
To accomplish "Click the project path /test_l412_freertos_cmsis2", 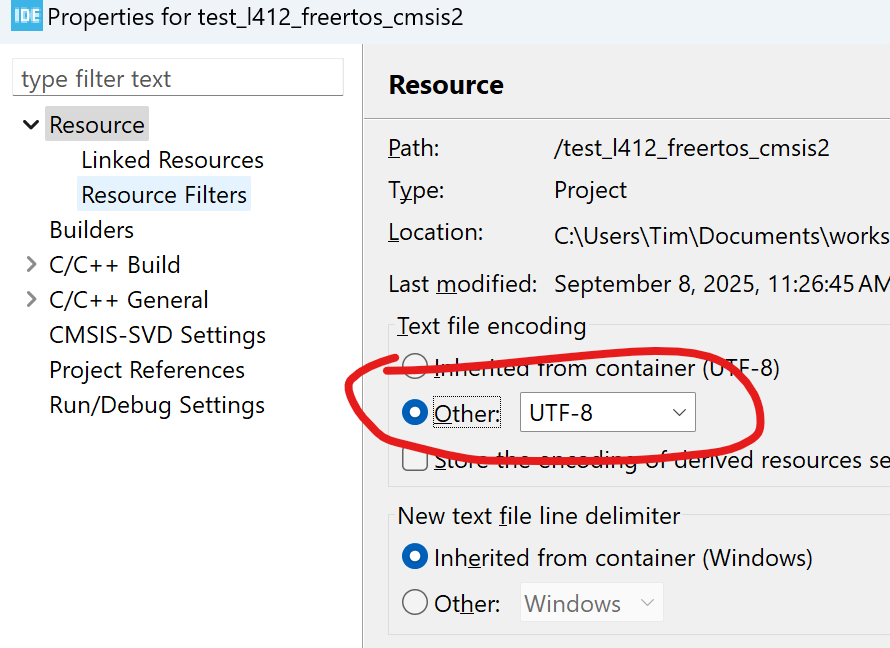I will pyautogui.click(x=691, y=149).
